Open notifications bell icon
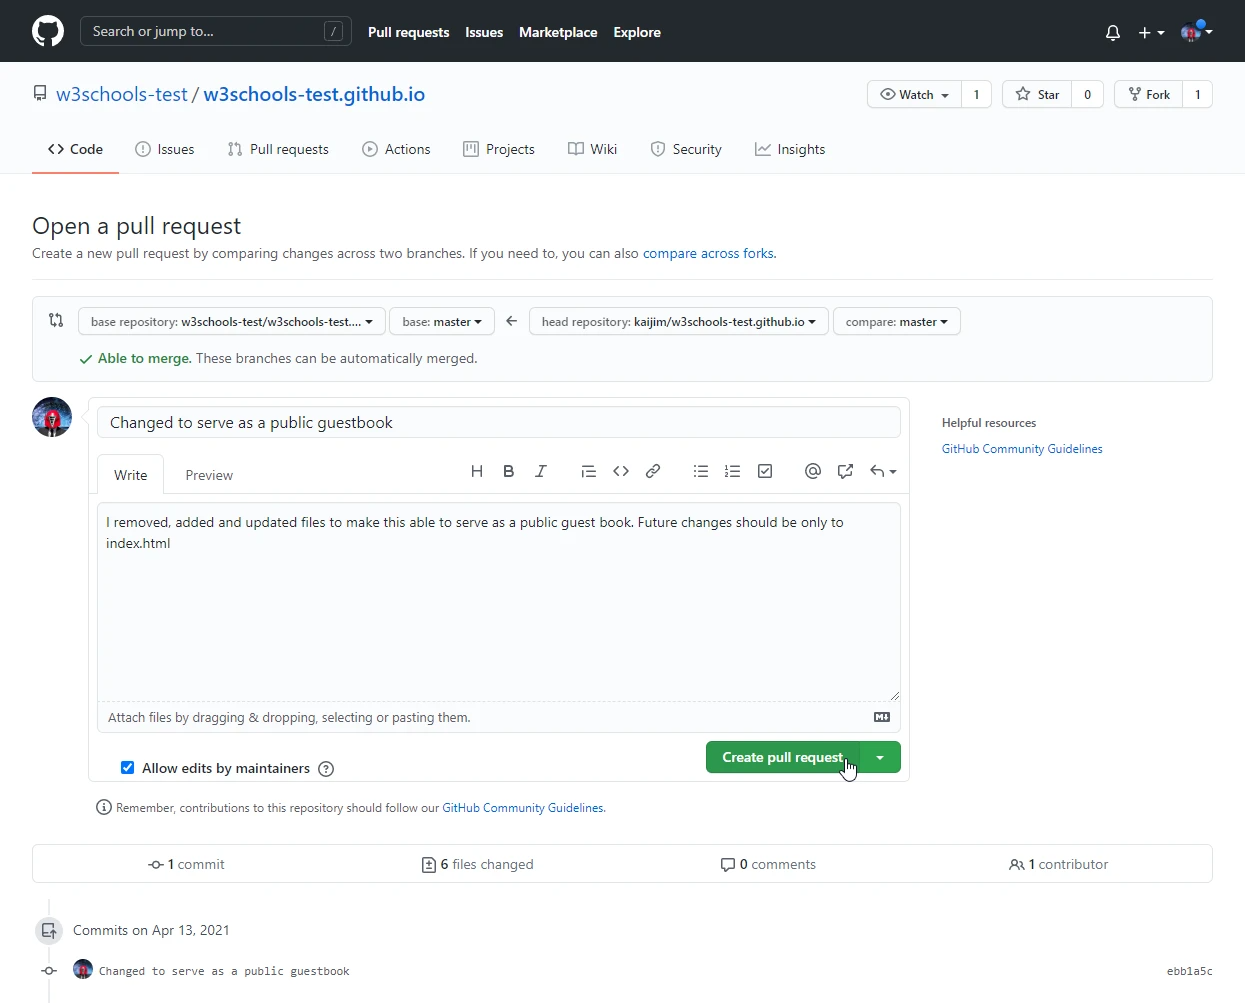The image size is (1245, 1003). (1113, 33)
